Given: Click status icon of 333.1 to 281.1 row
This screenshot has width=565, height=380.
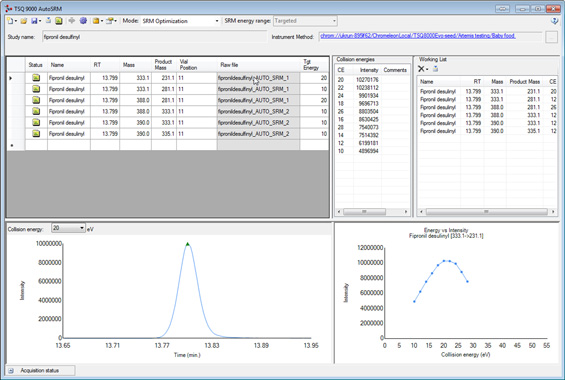Looking at the screenshot, I should tap(36, 89).
